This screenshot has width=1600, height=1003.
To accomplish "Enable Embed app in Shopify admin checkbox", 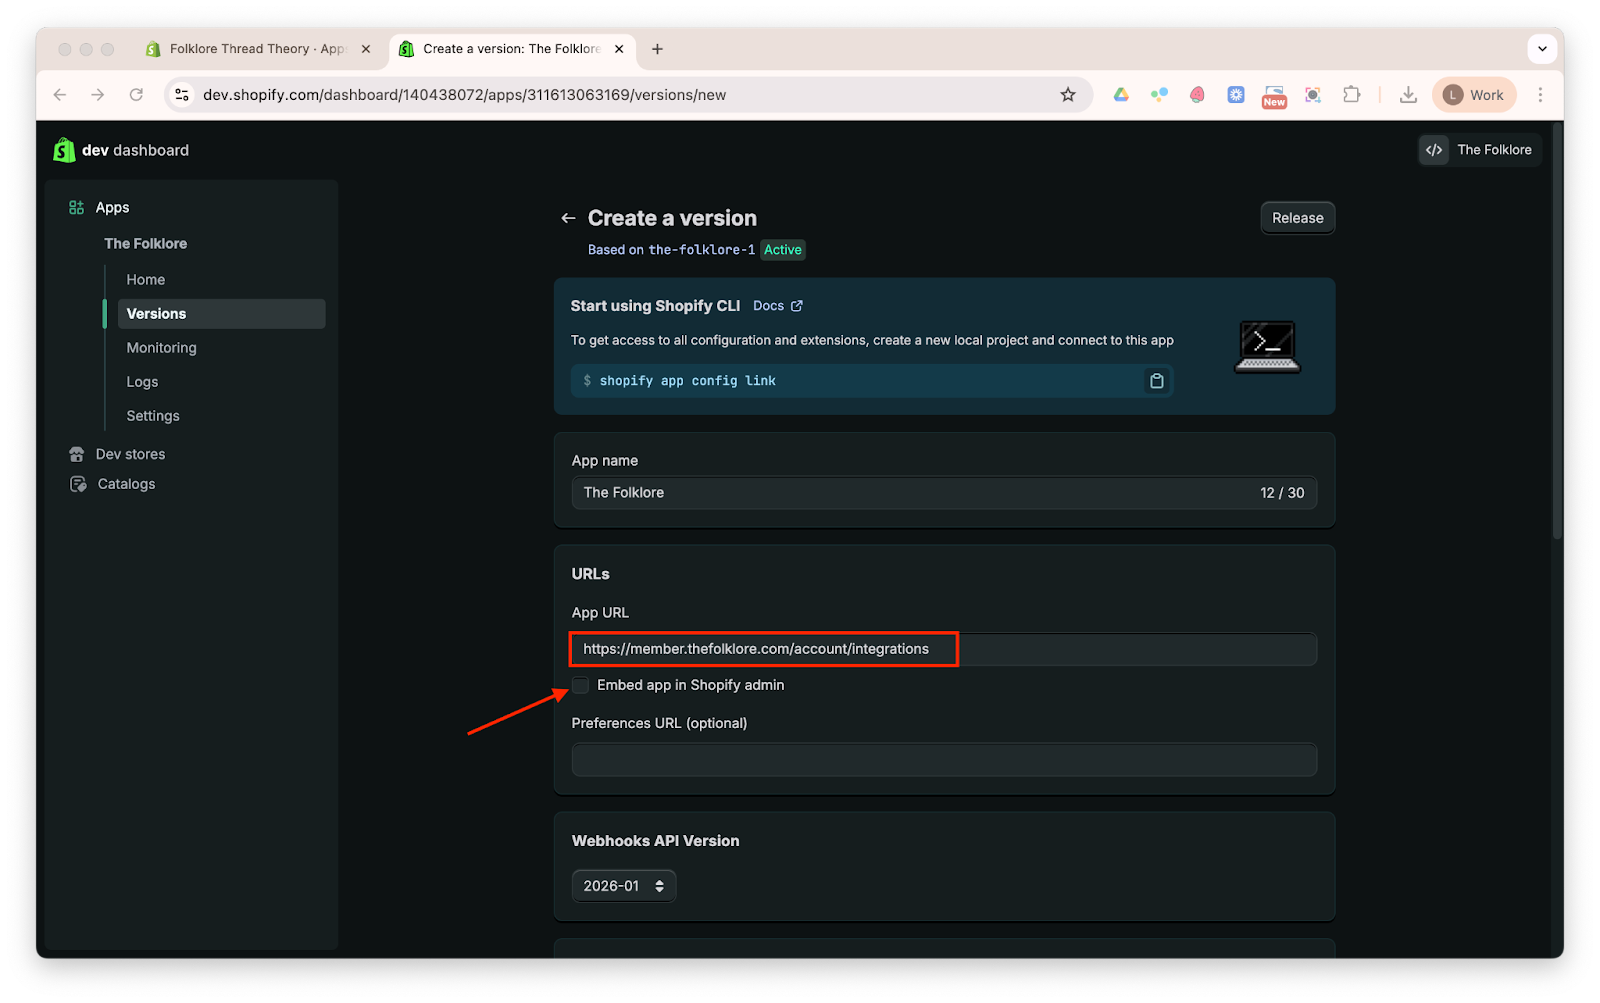I will 581,685.
